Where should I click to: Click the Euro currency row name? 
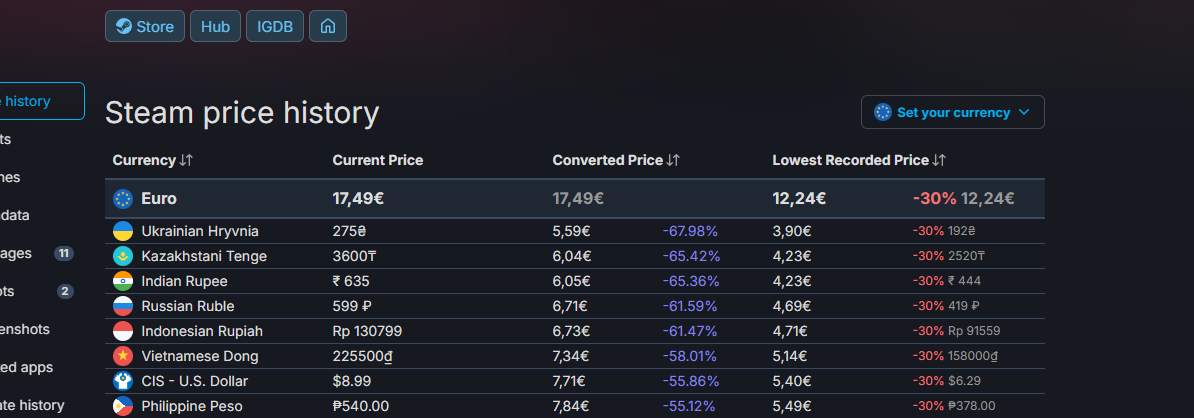[159, 198]
